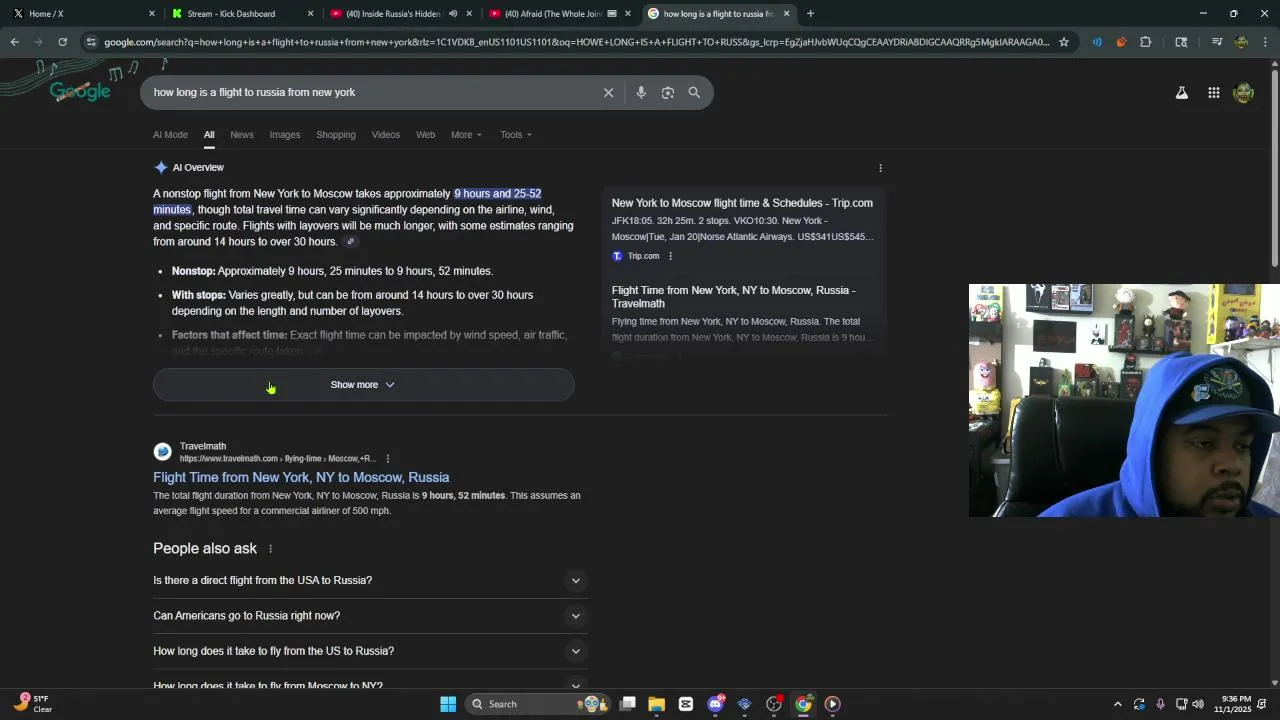Click the Google logo
The image size is (1280, 720).
[80, 92]
